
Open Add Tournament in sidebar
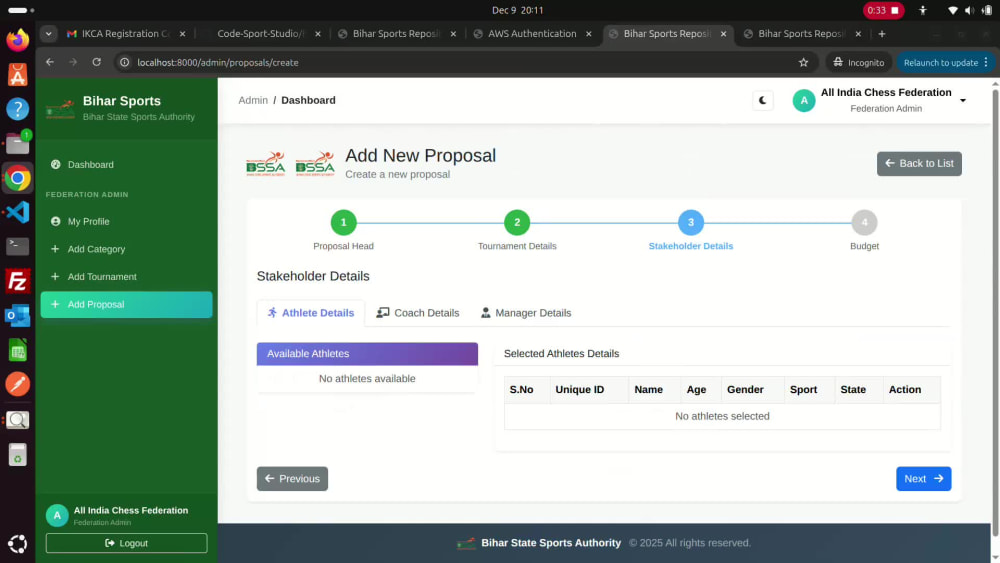tap(126, 277)
